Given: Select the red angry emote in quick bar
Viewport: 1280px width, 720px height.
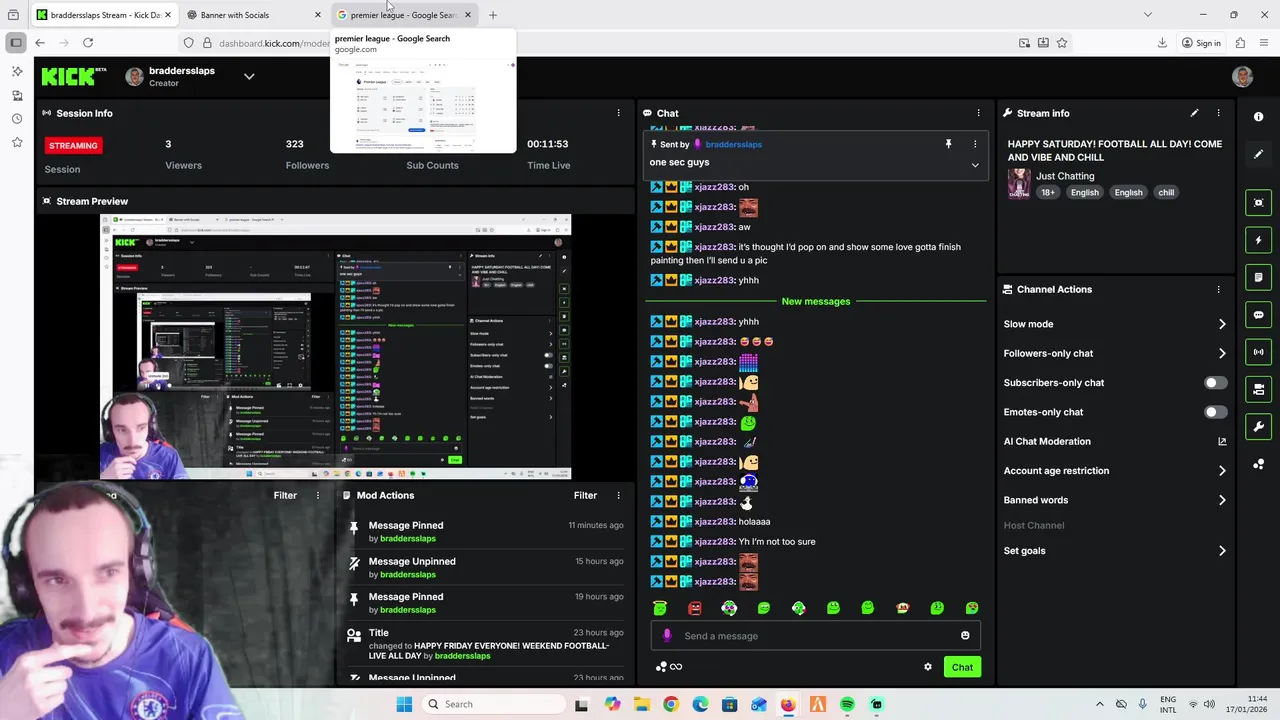Looking at the screenshot, I should (695, 608).
